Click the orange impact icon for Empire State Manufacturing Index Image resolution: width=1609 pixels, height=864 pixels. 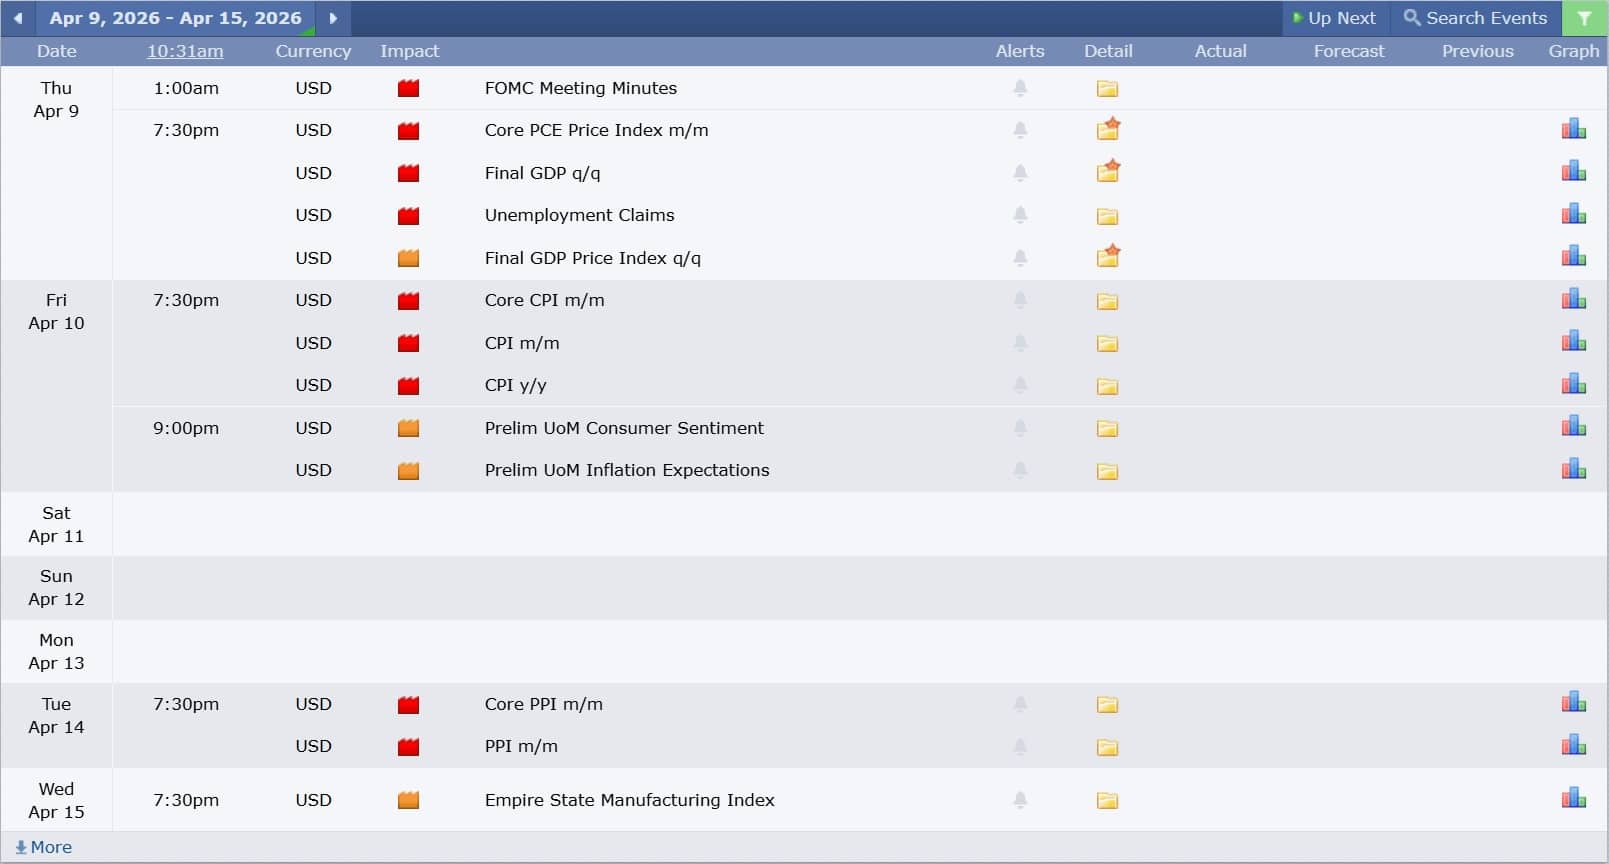[x=408, y=799]
